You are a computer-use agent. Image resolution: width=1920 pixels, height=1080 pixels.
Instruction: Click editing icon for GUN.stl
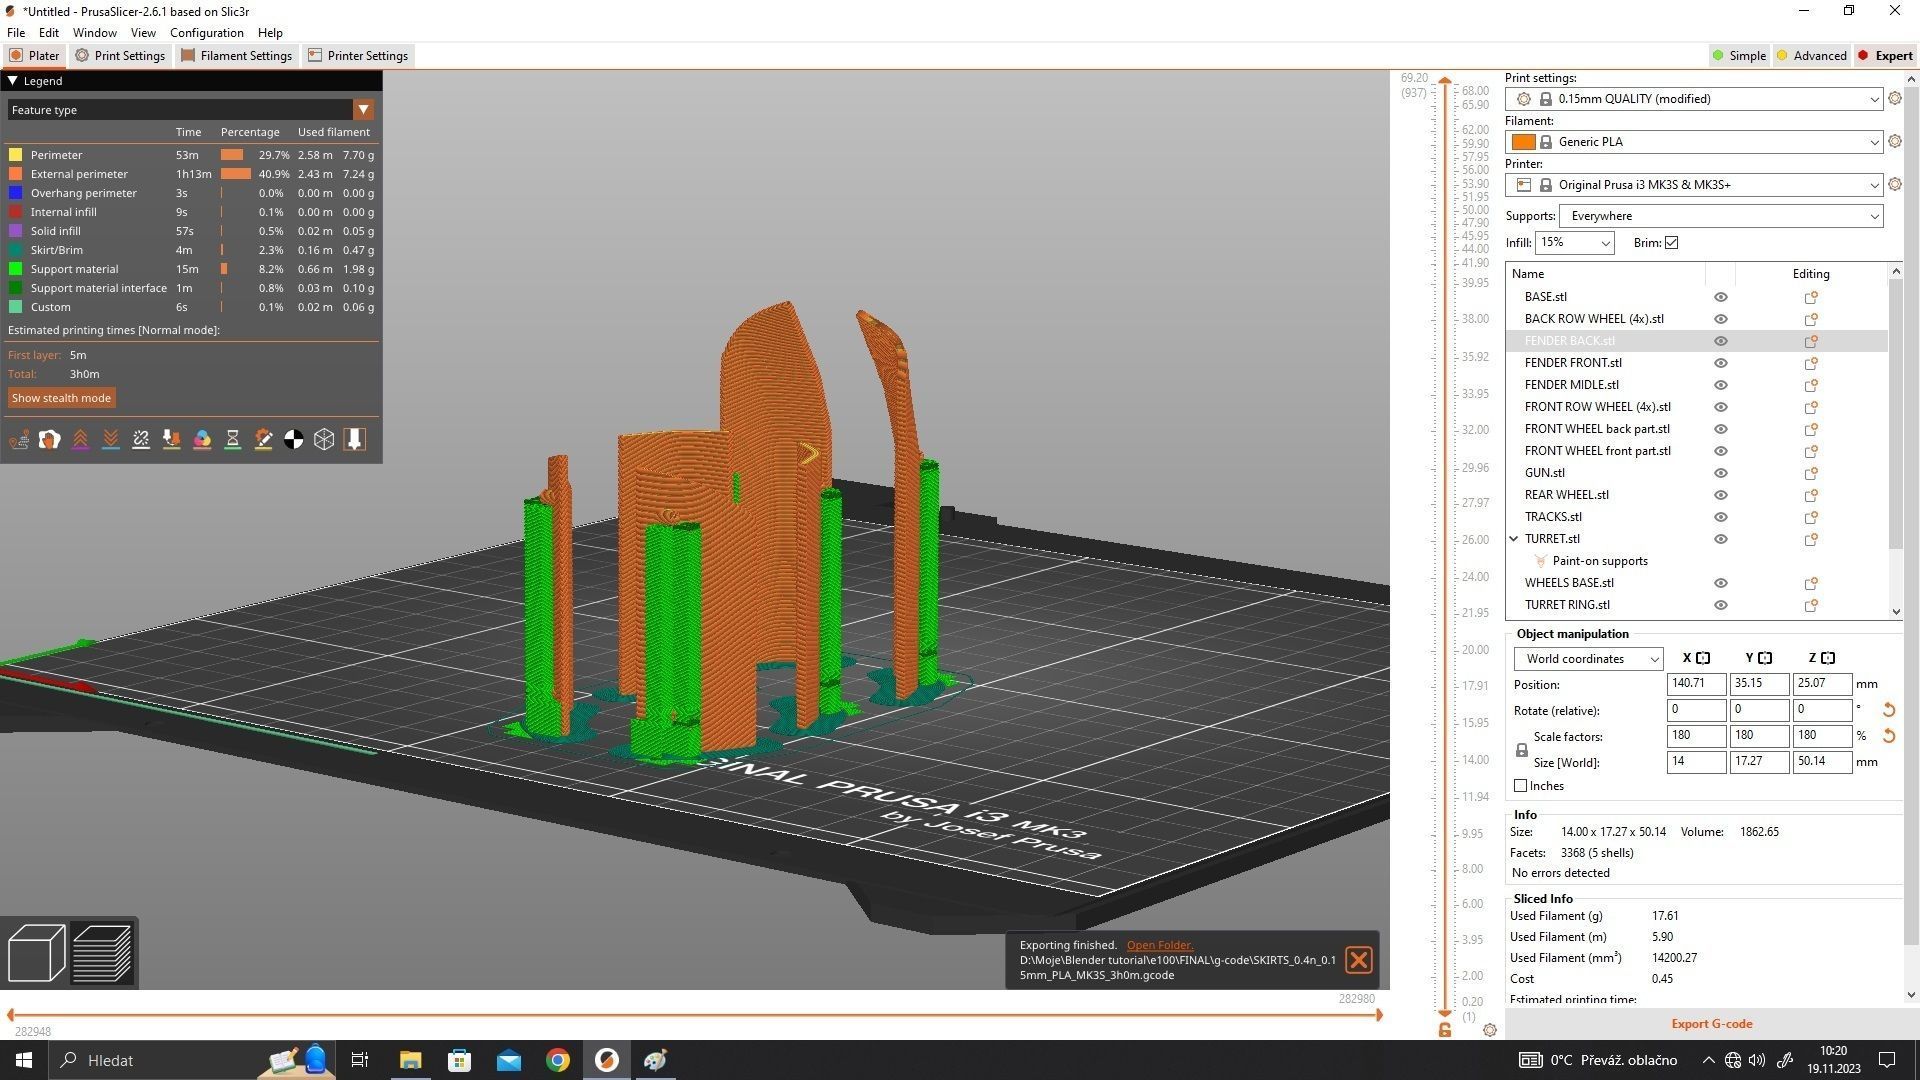point(1810,473)
